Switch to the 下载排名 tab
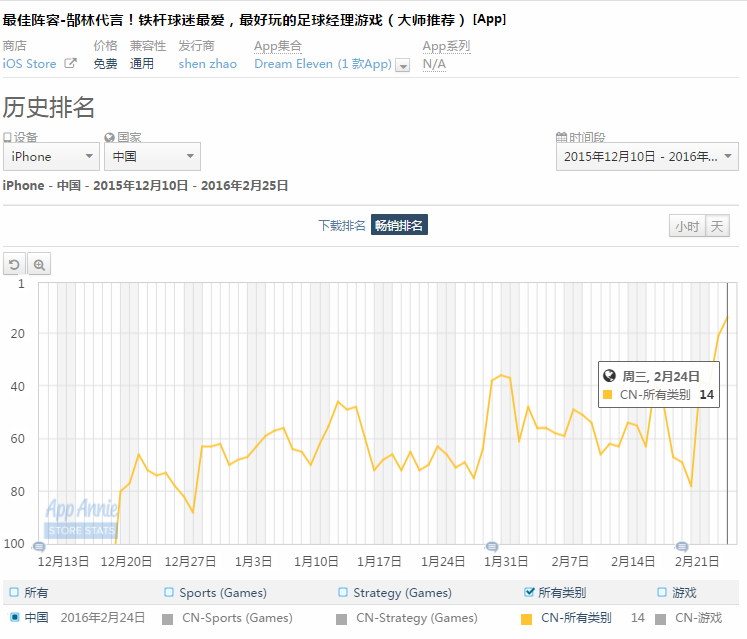The image size is (747, 639). click(342, 225)
